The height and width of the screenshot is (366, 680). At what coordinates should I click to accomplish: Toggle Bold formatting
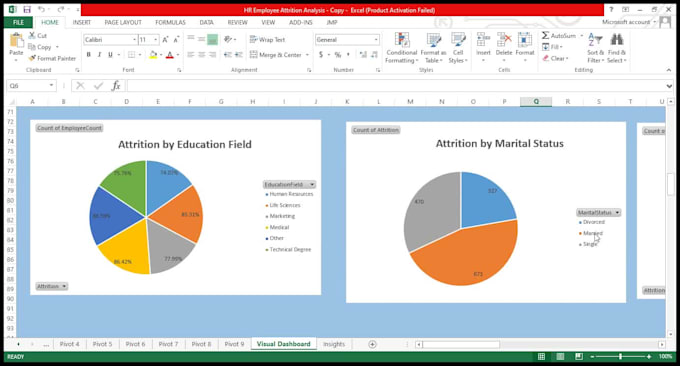[x=88, y=55]
